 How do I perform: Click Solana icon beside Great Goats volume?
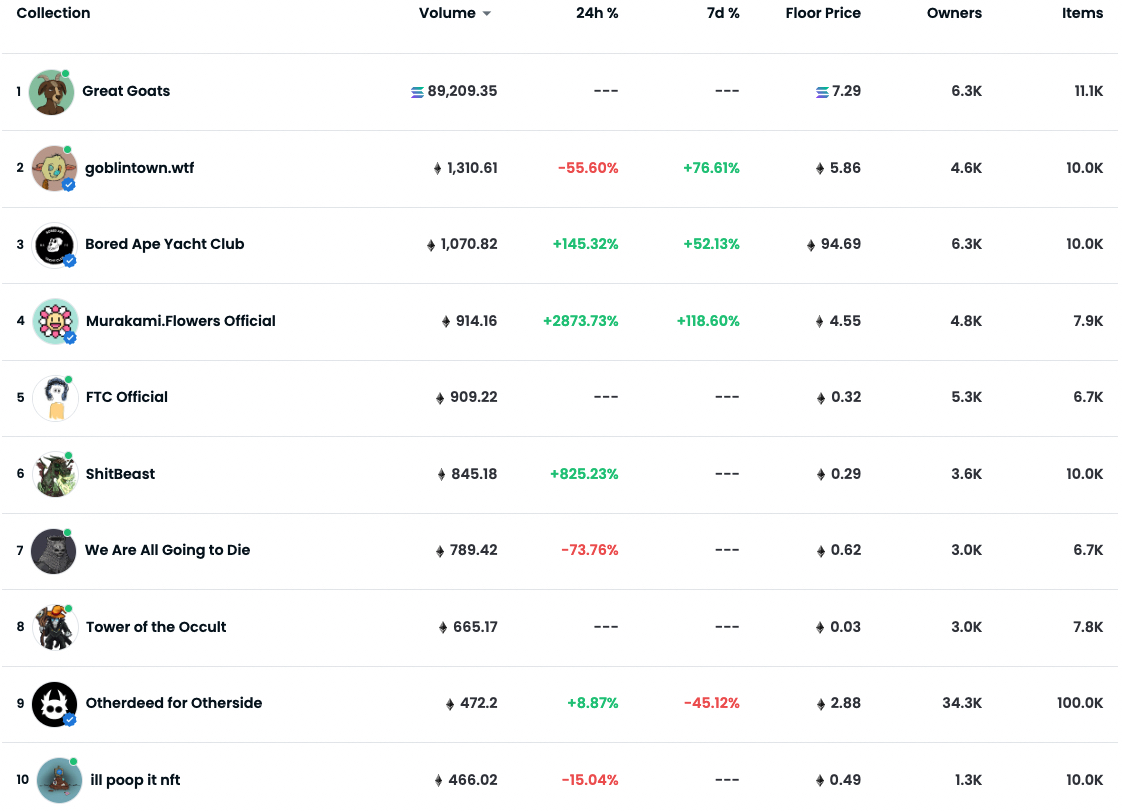(417, 92)
